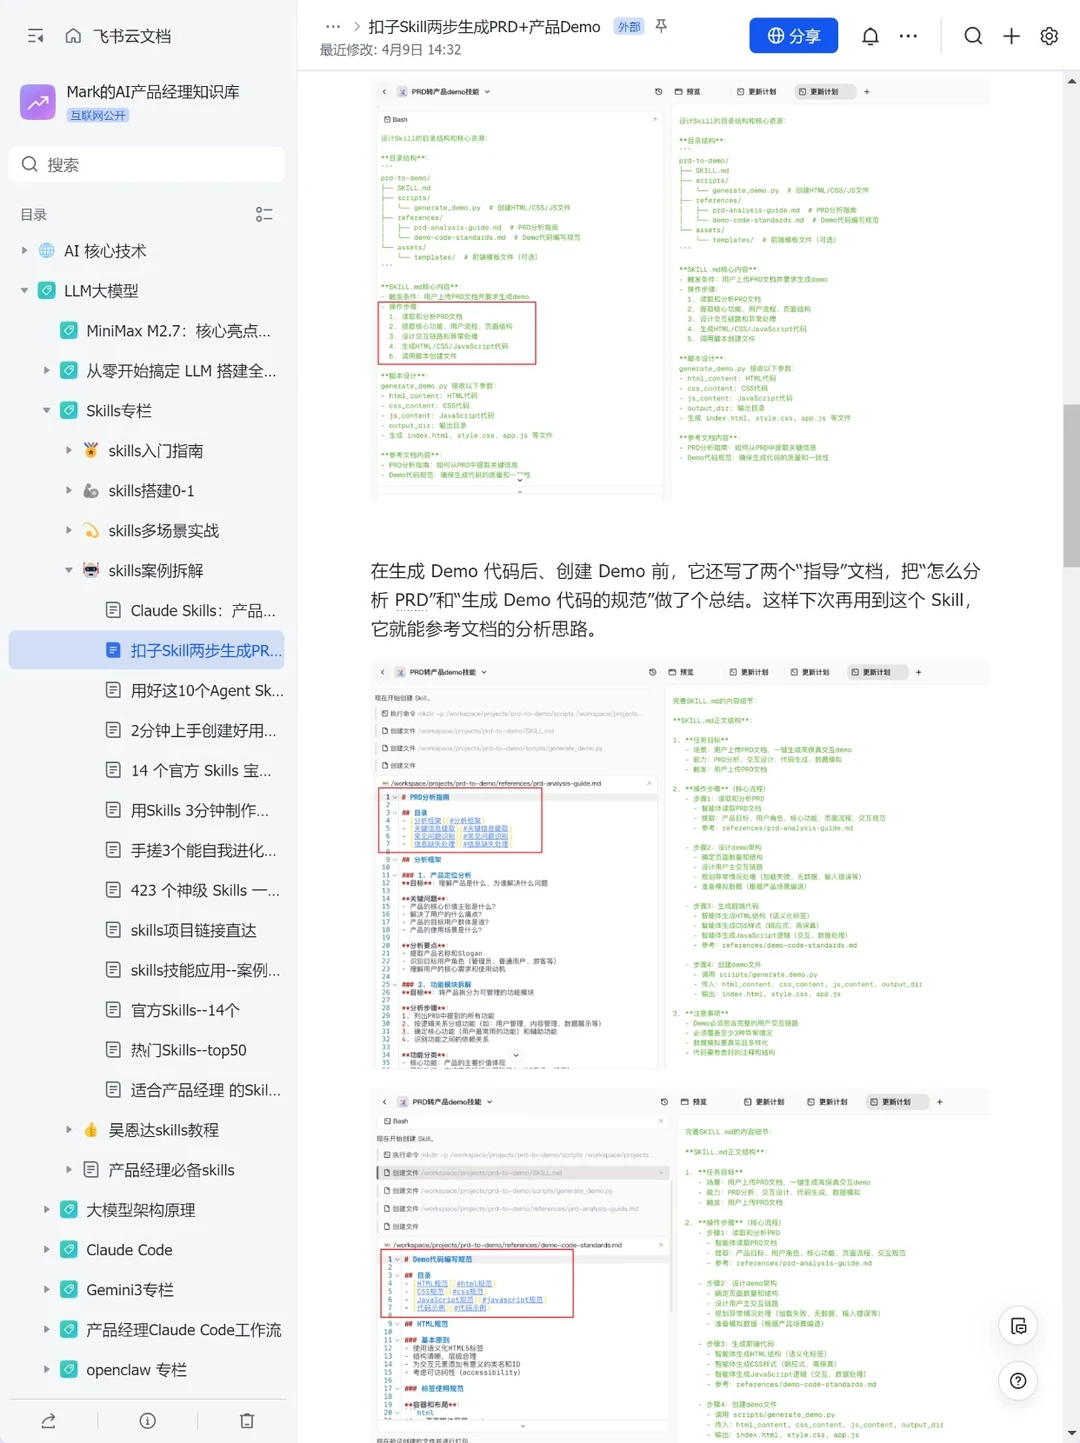This screenshot has width=1080, height=1443.
Task: Open the help question-mark button
Action: tap(1018, 1381)
